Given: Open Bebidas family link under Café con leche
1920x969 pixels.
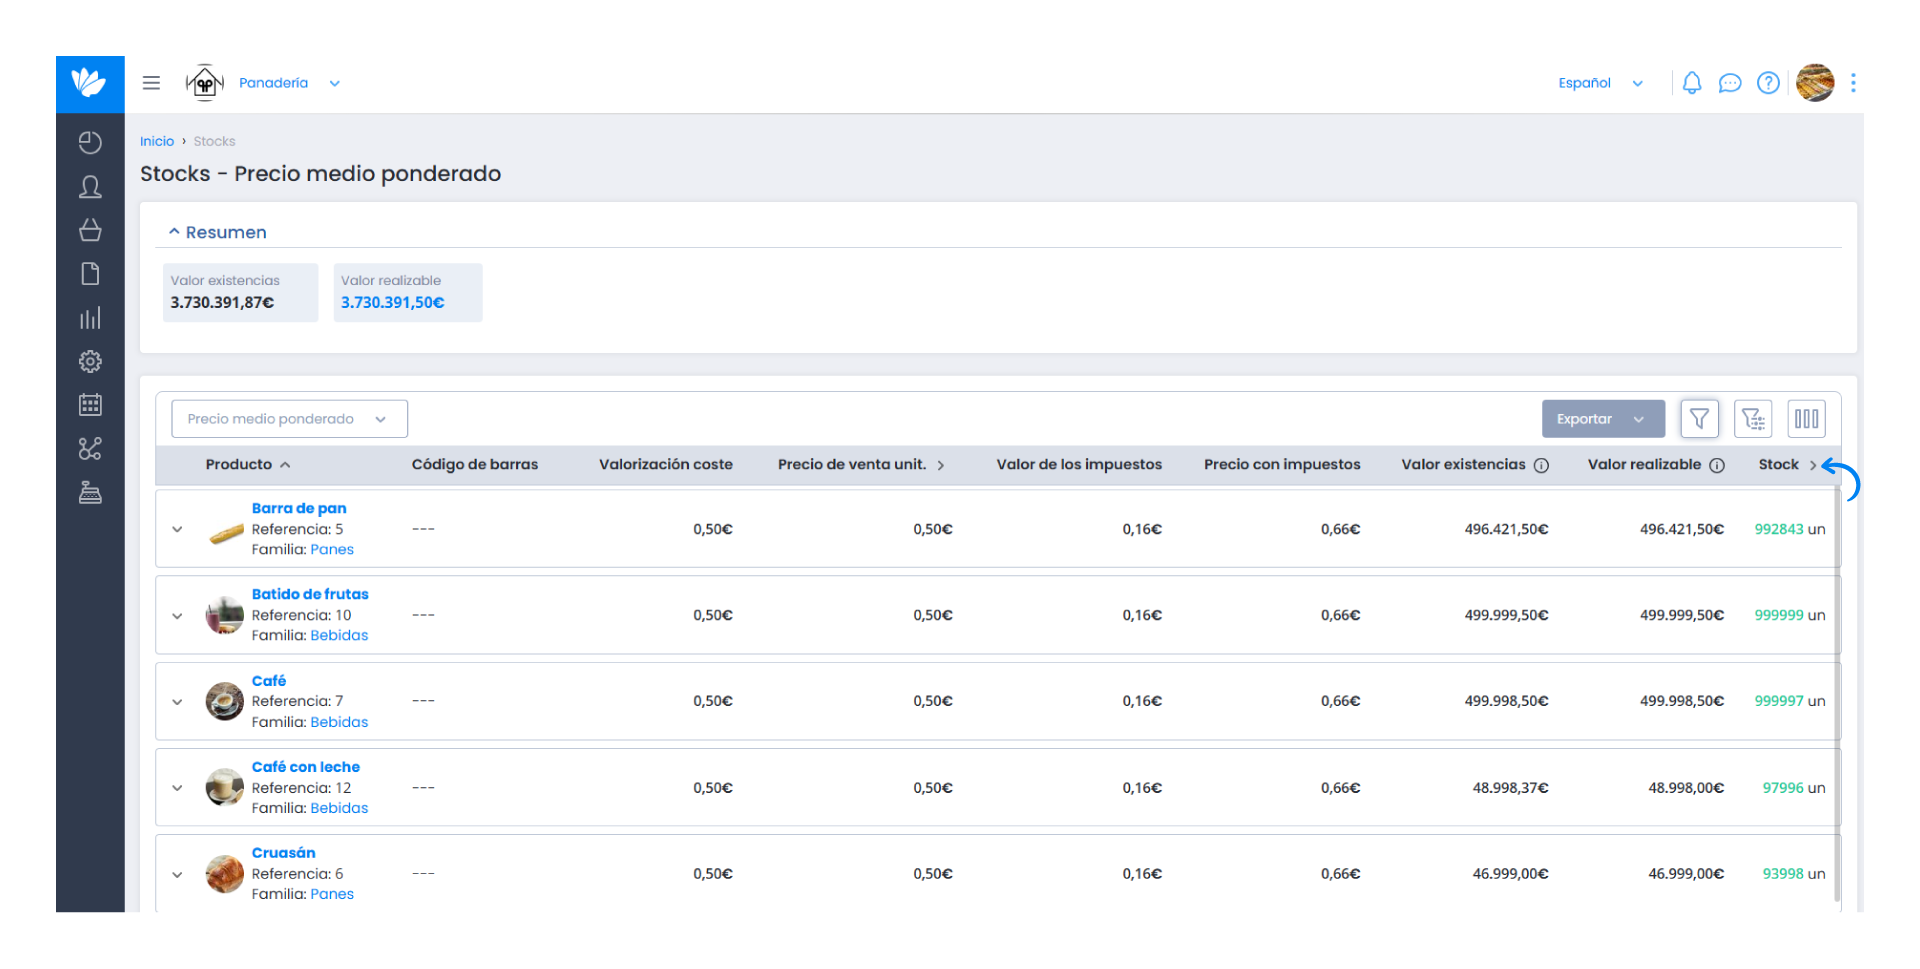Looking at the screenshot, I should (339, 808).
